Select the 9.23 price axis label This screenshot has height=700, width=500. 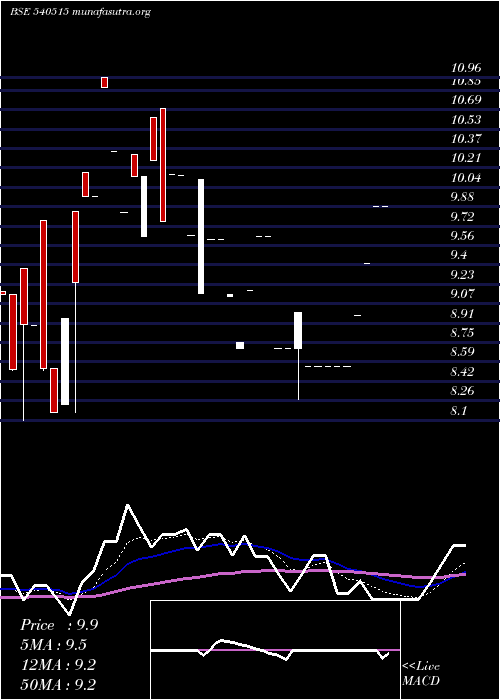[462, 275]
